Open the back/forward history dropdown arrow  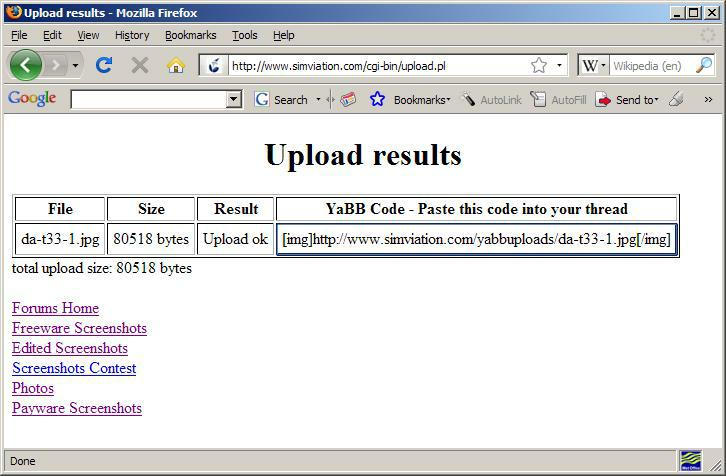75,65
